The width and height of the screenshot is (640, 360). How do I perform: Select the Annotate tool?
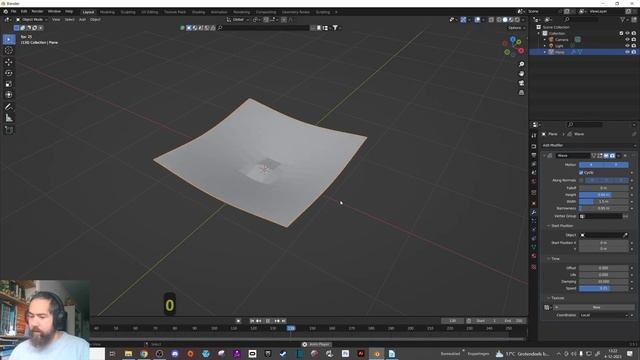tap(9, 107)
